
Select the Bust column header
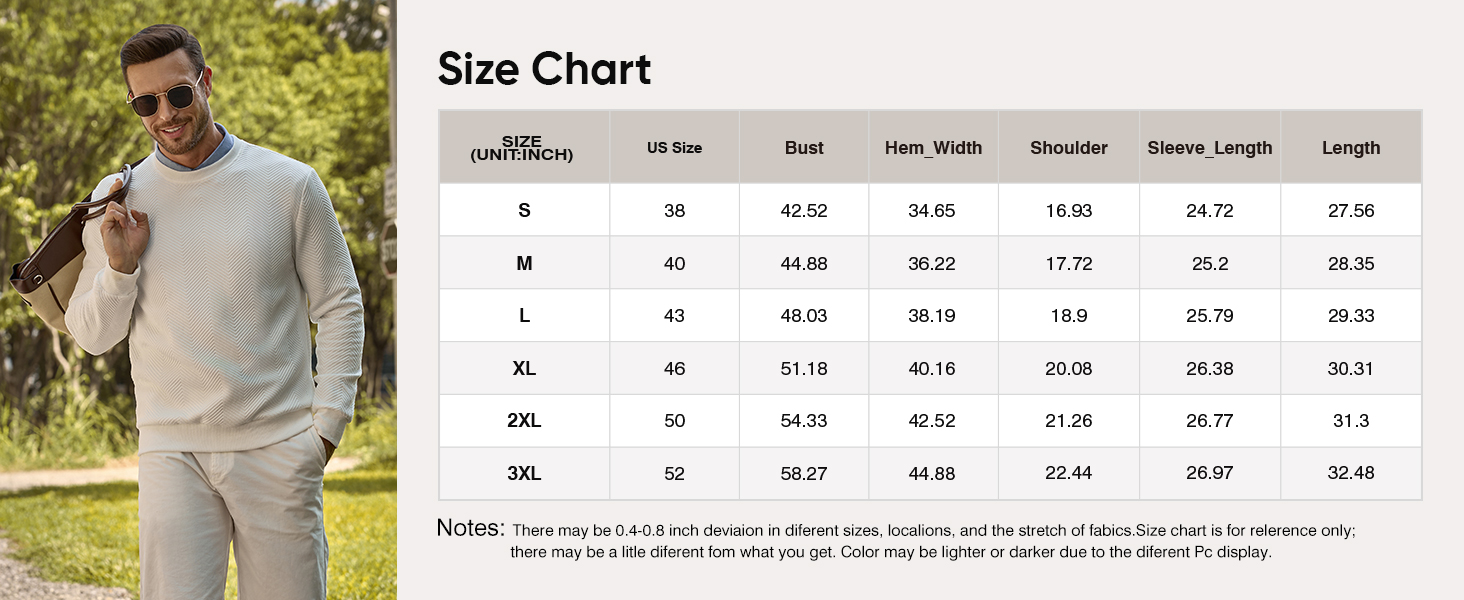pyautogui.click(x=804, y=148)
